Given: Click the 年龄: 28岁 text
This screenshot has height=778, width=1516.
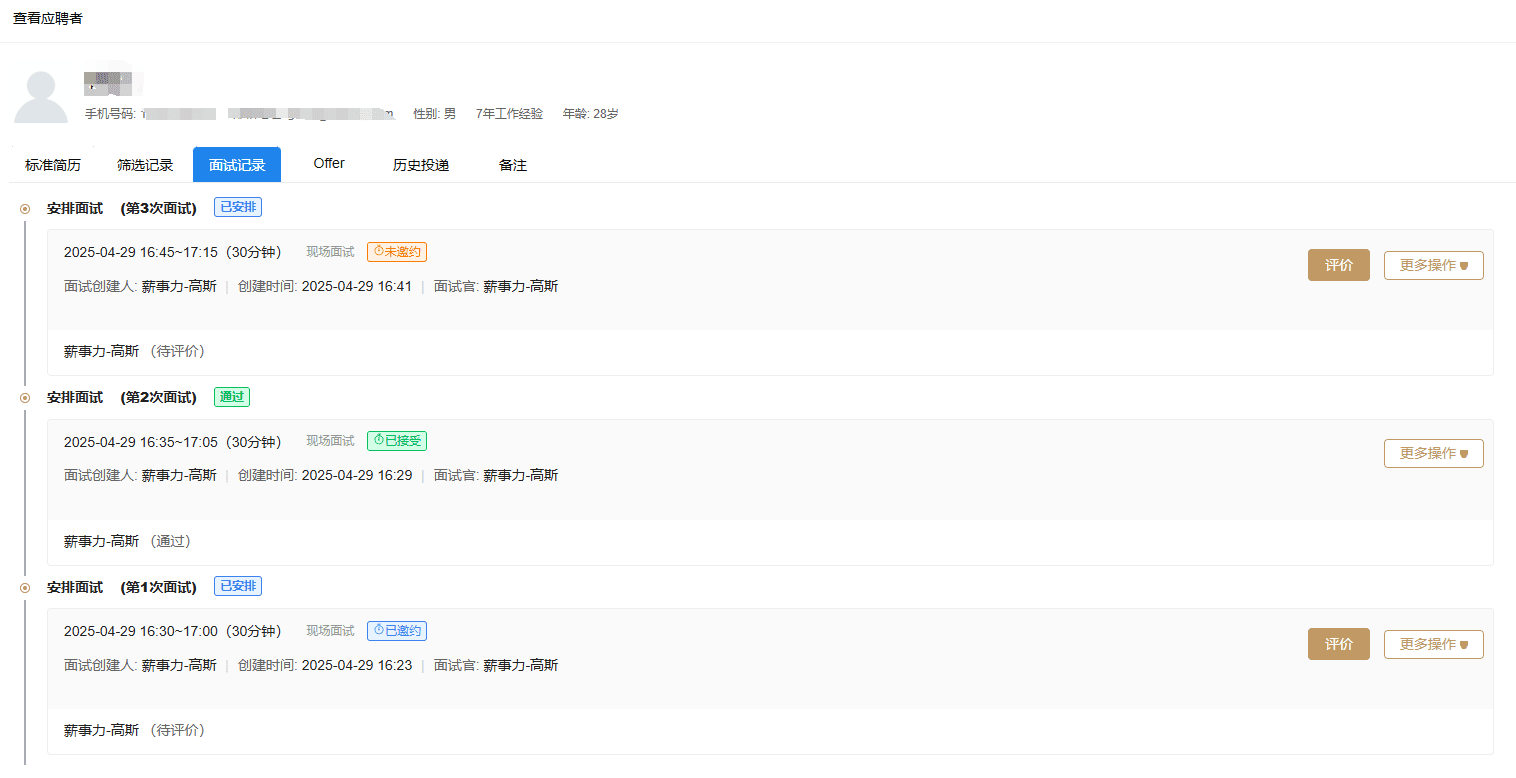Looking at the screenshot, I should tap(590, 114).
